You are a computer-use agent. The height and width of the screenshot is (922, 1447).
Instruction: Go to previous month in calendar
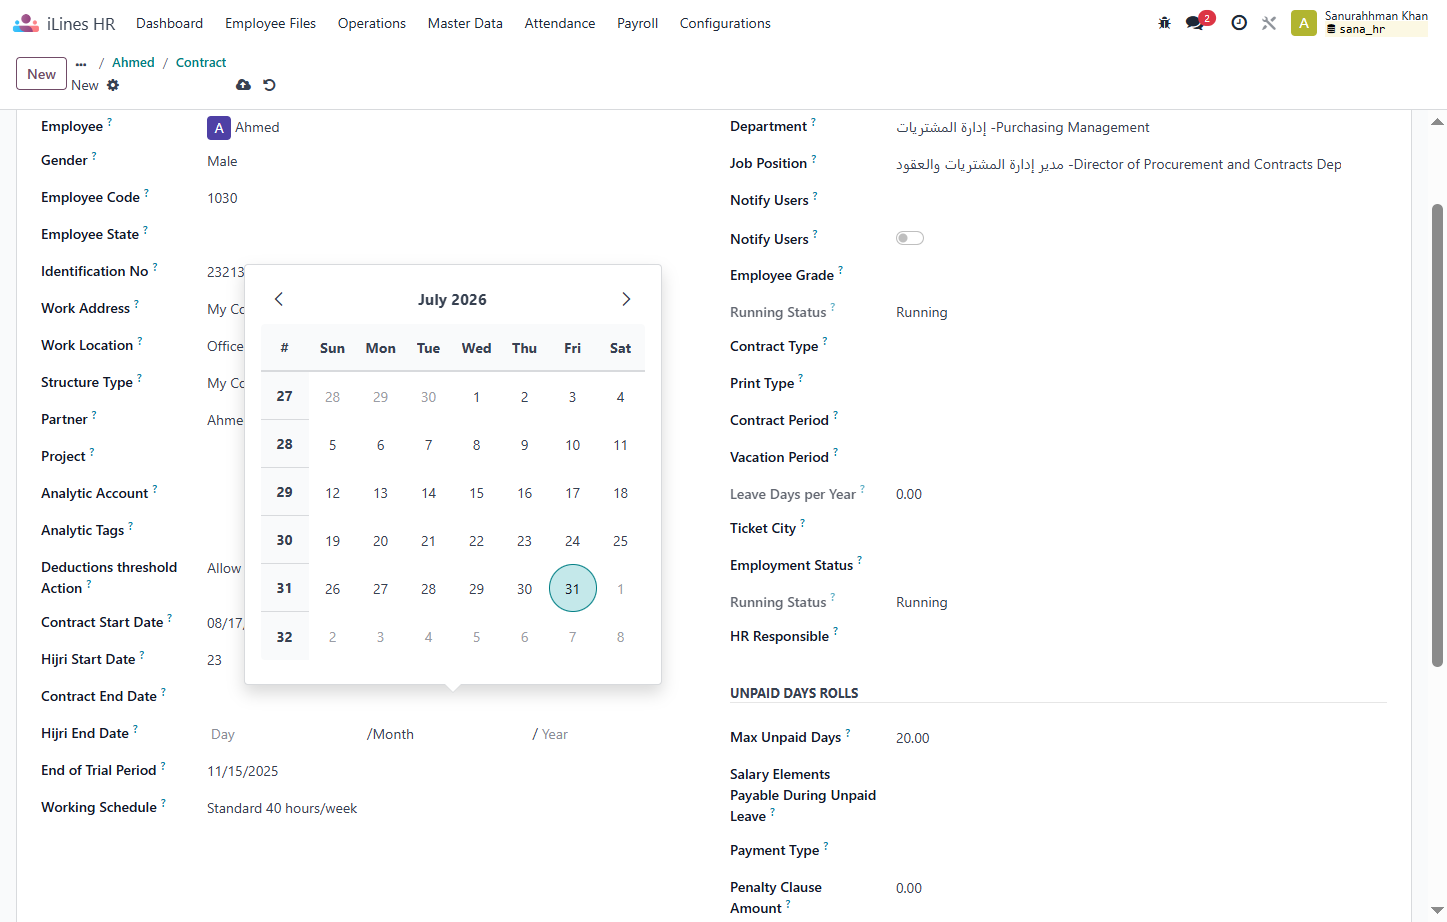click(x=279, y=299)
